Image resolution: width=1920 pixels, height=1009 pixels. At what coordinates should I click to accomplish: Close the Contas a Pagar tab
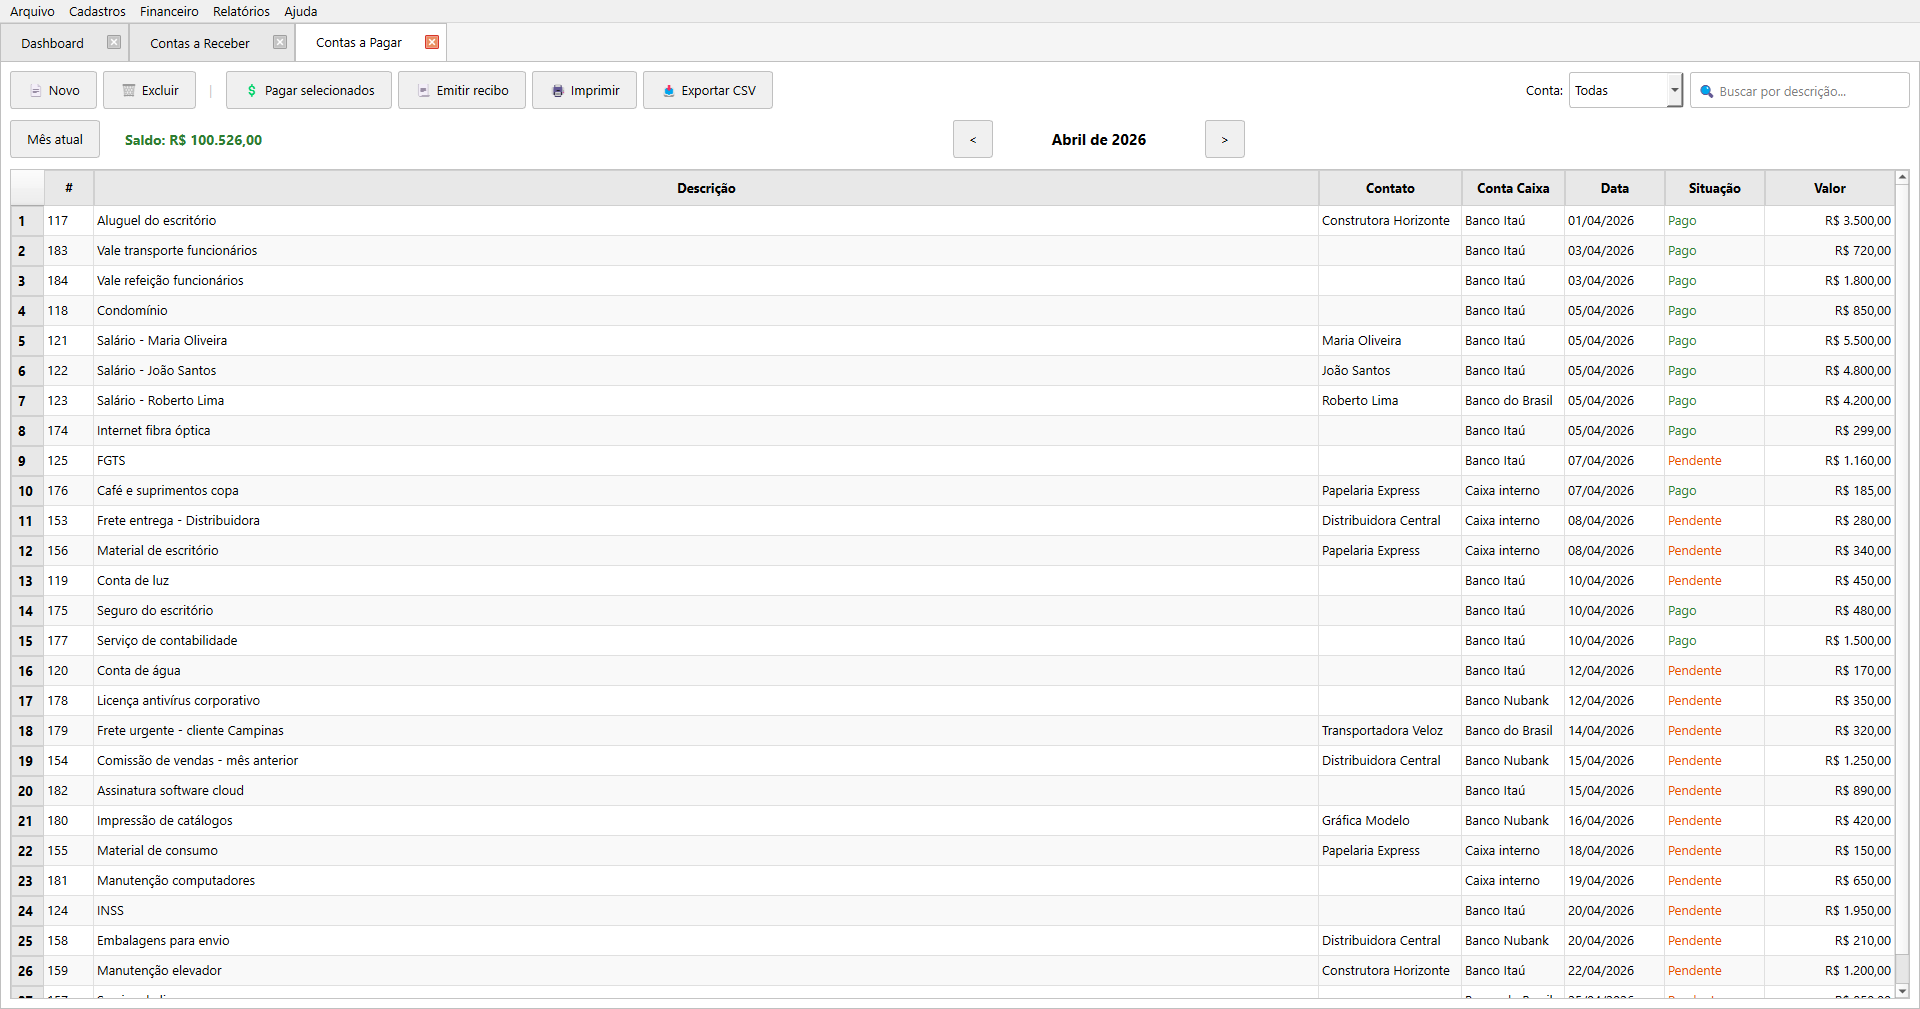[432, 42]
